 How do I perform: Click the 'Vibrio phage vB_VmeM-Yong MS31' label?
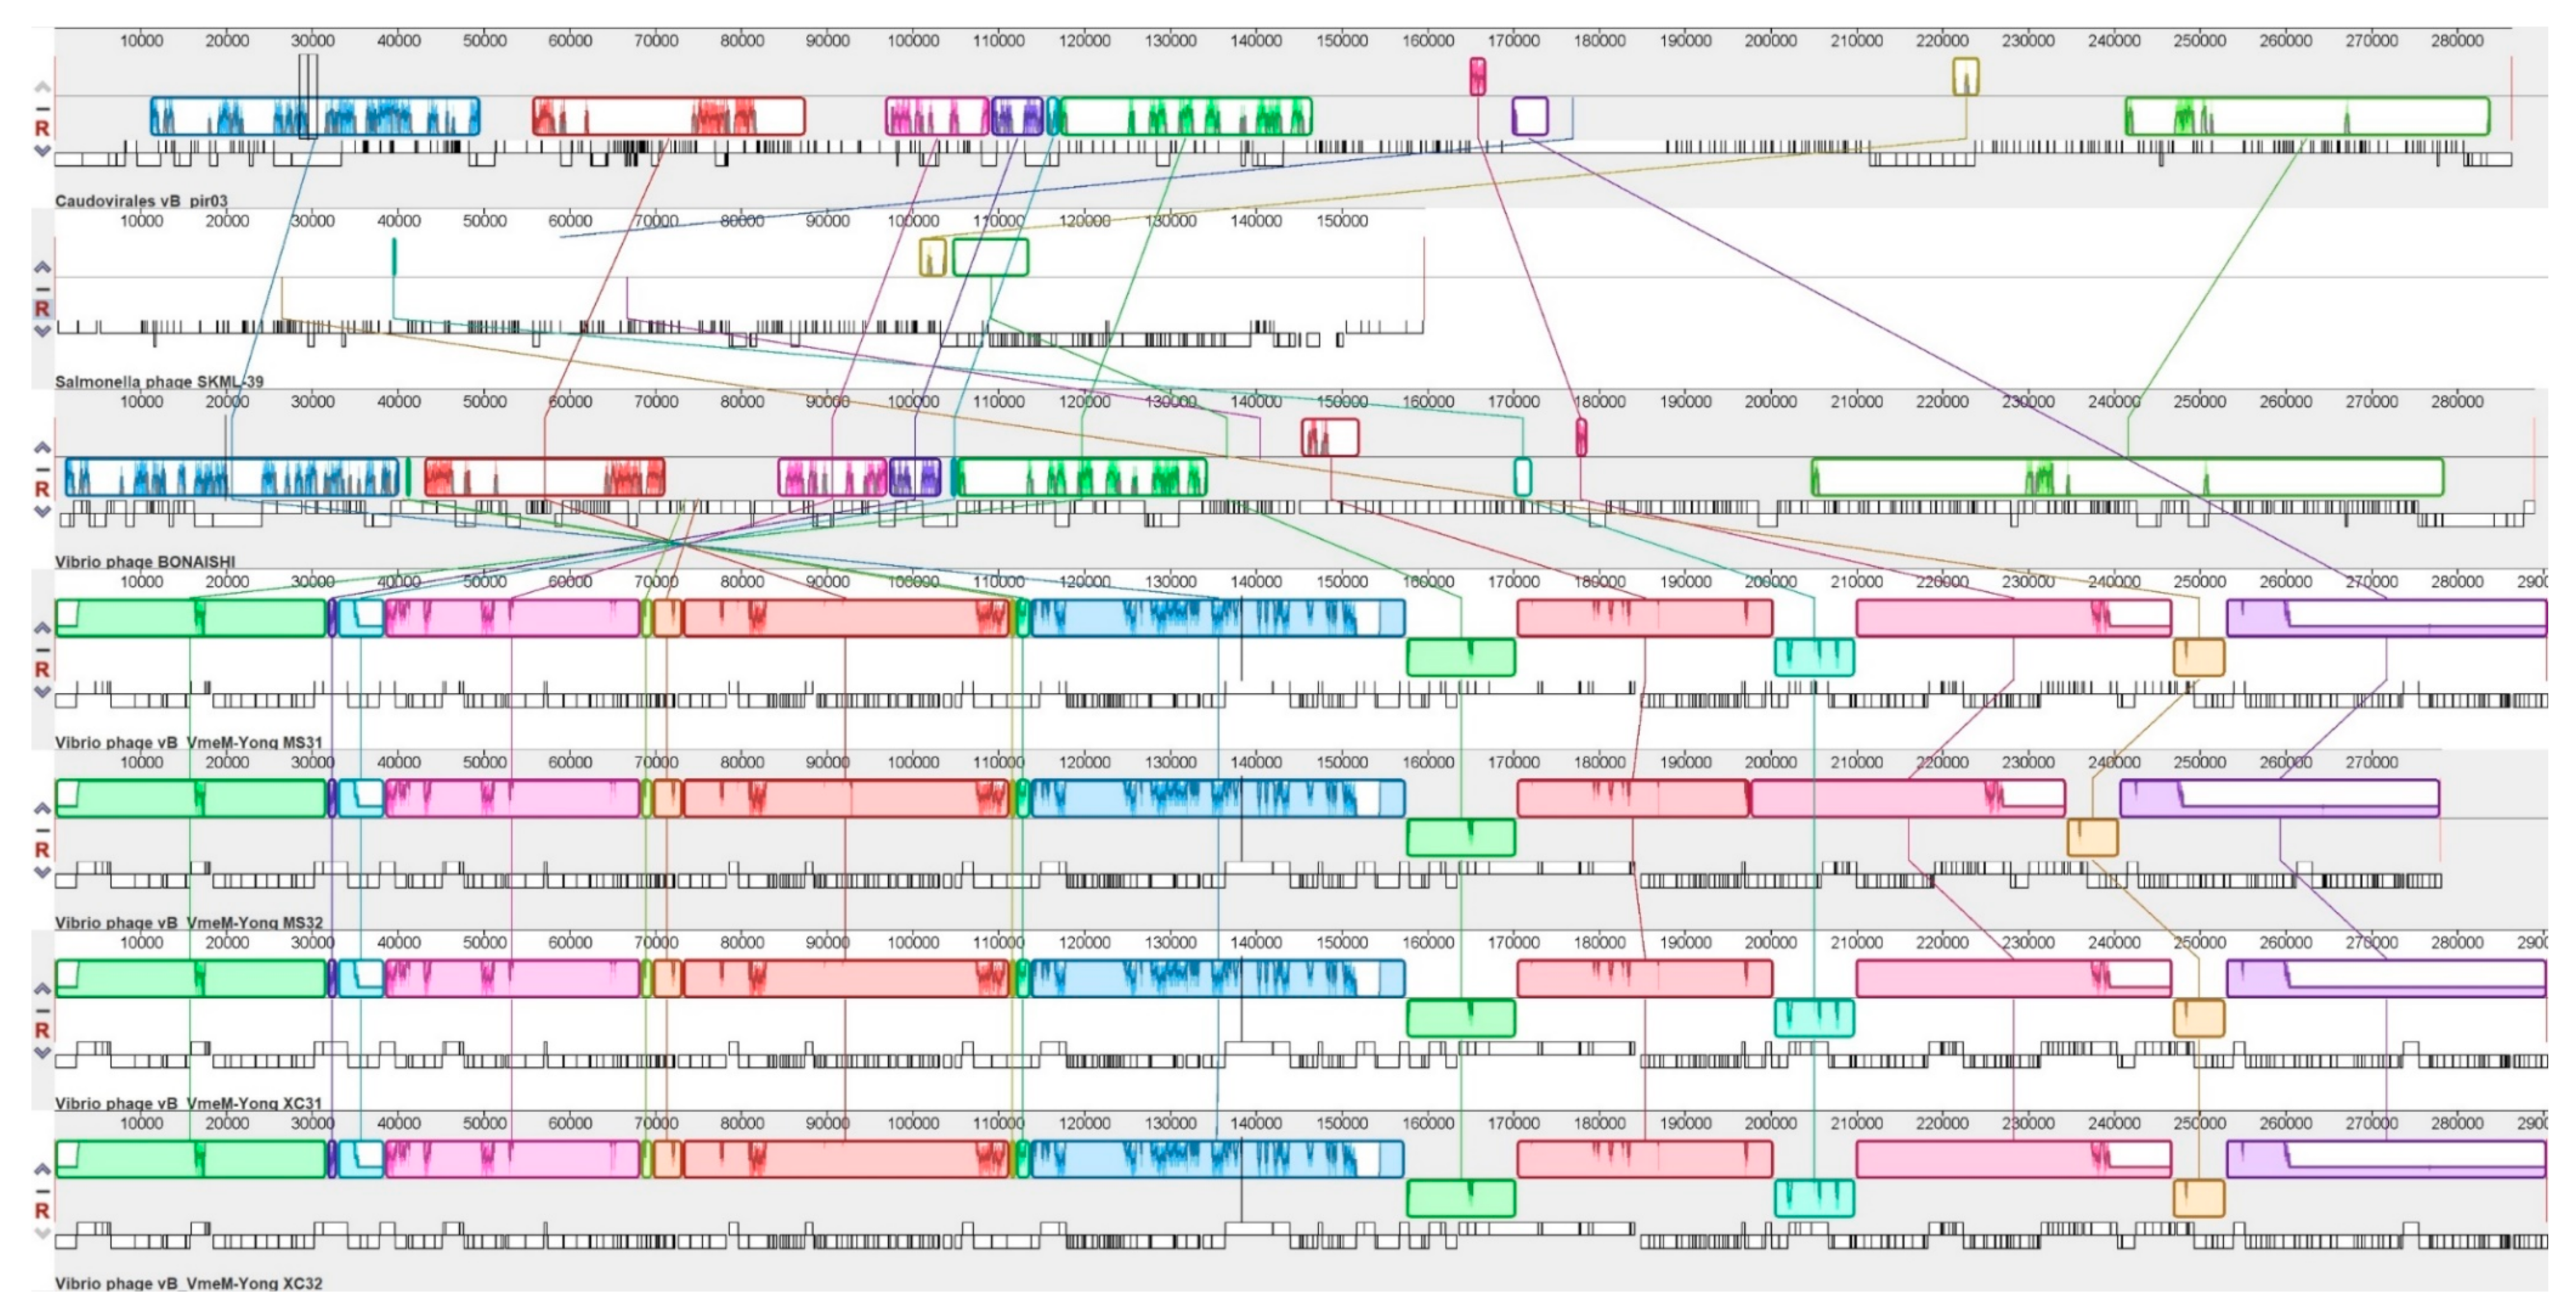coord(189,742)
